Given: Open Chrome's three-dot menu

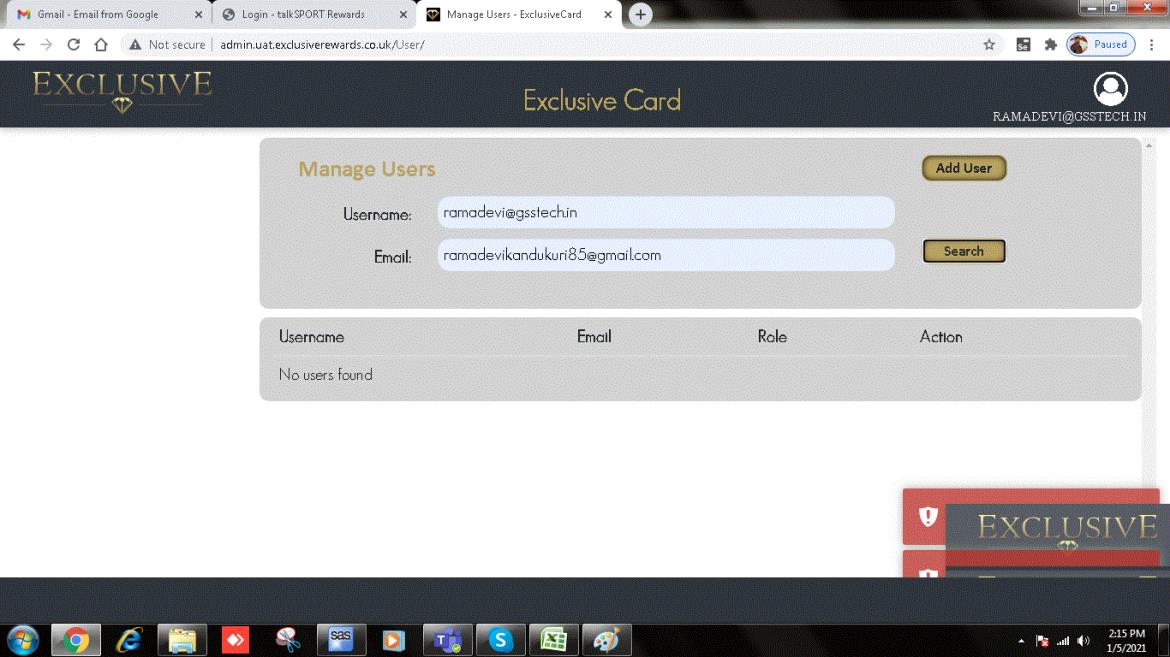Looking at the screenshot, I should click(x=1152, y=45).
